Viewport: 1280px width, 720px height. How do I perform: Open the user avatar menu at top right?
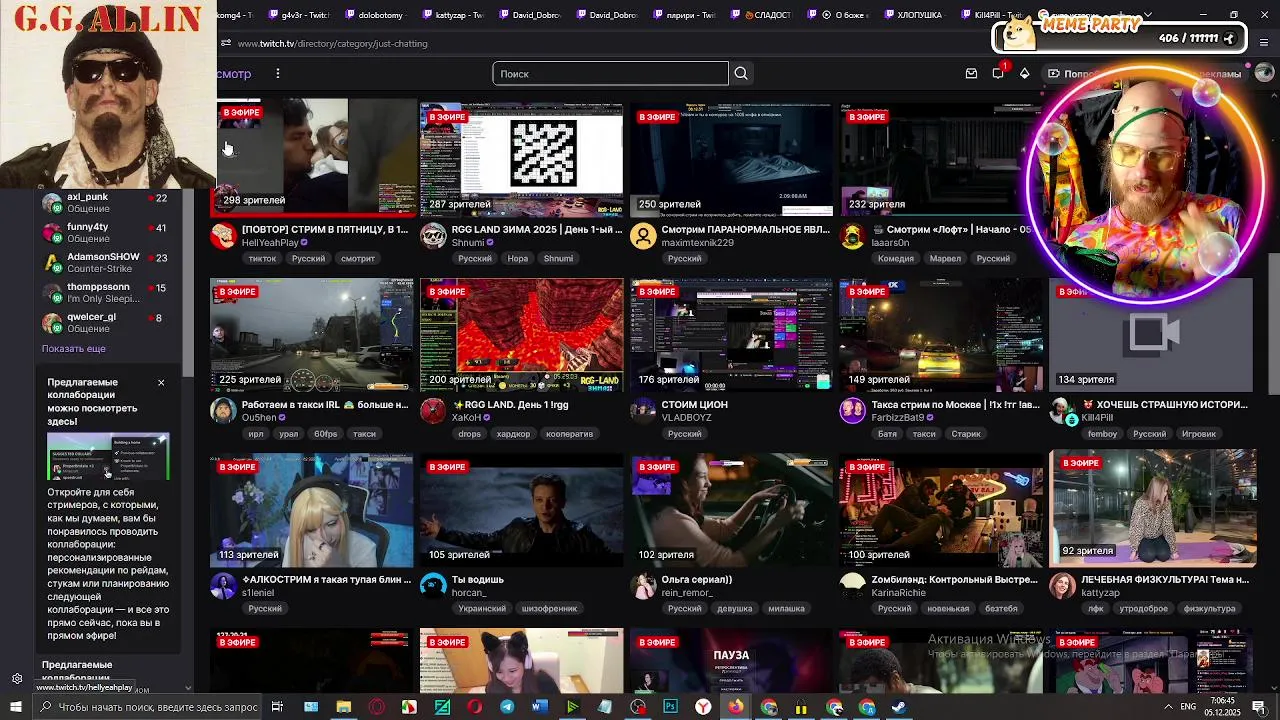coord(1264,73)
